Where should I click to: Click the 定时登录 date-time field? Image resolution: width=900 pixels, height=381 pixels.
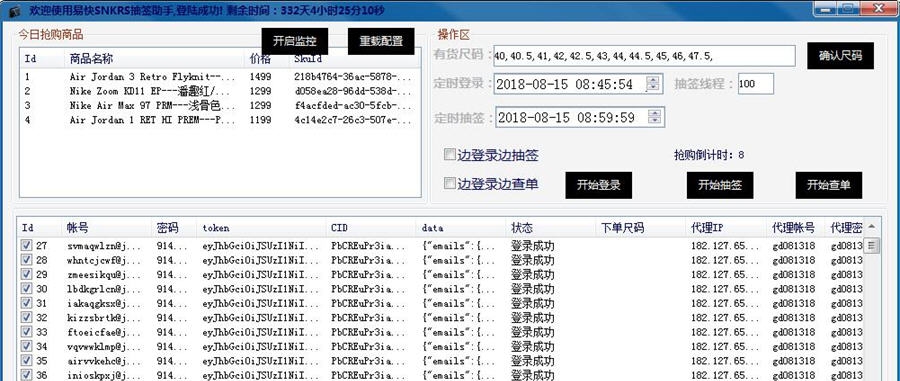(x=579, y=84)
